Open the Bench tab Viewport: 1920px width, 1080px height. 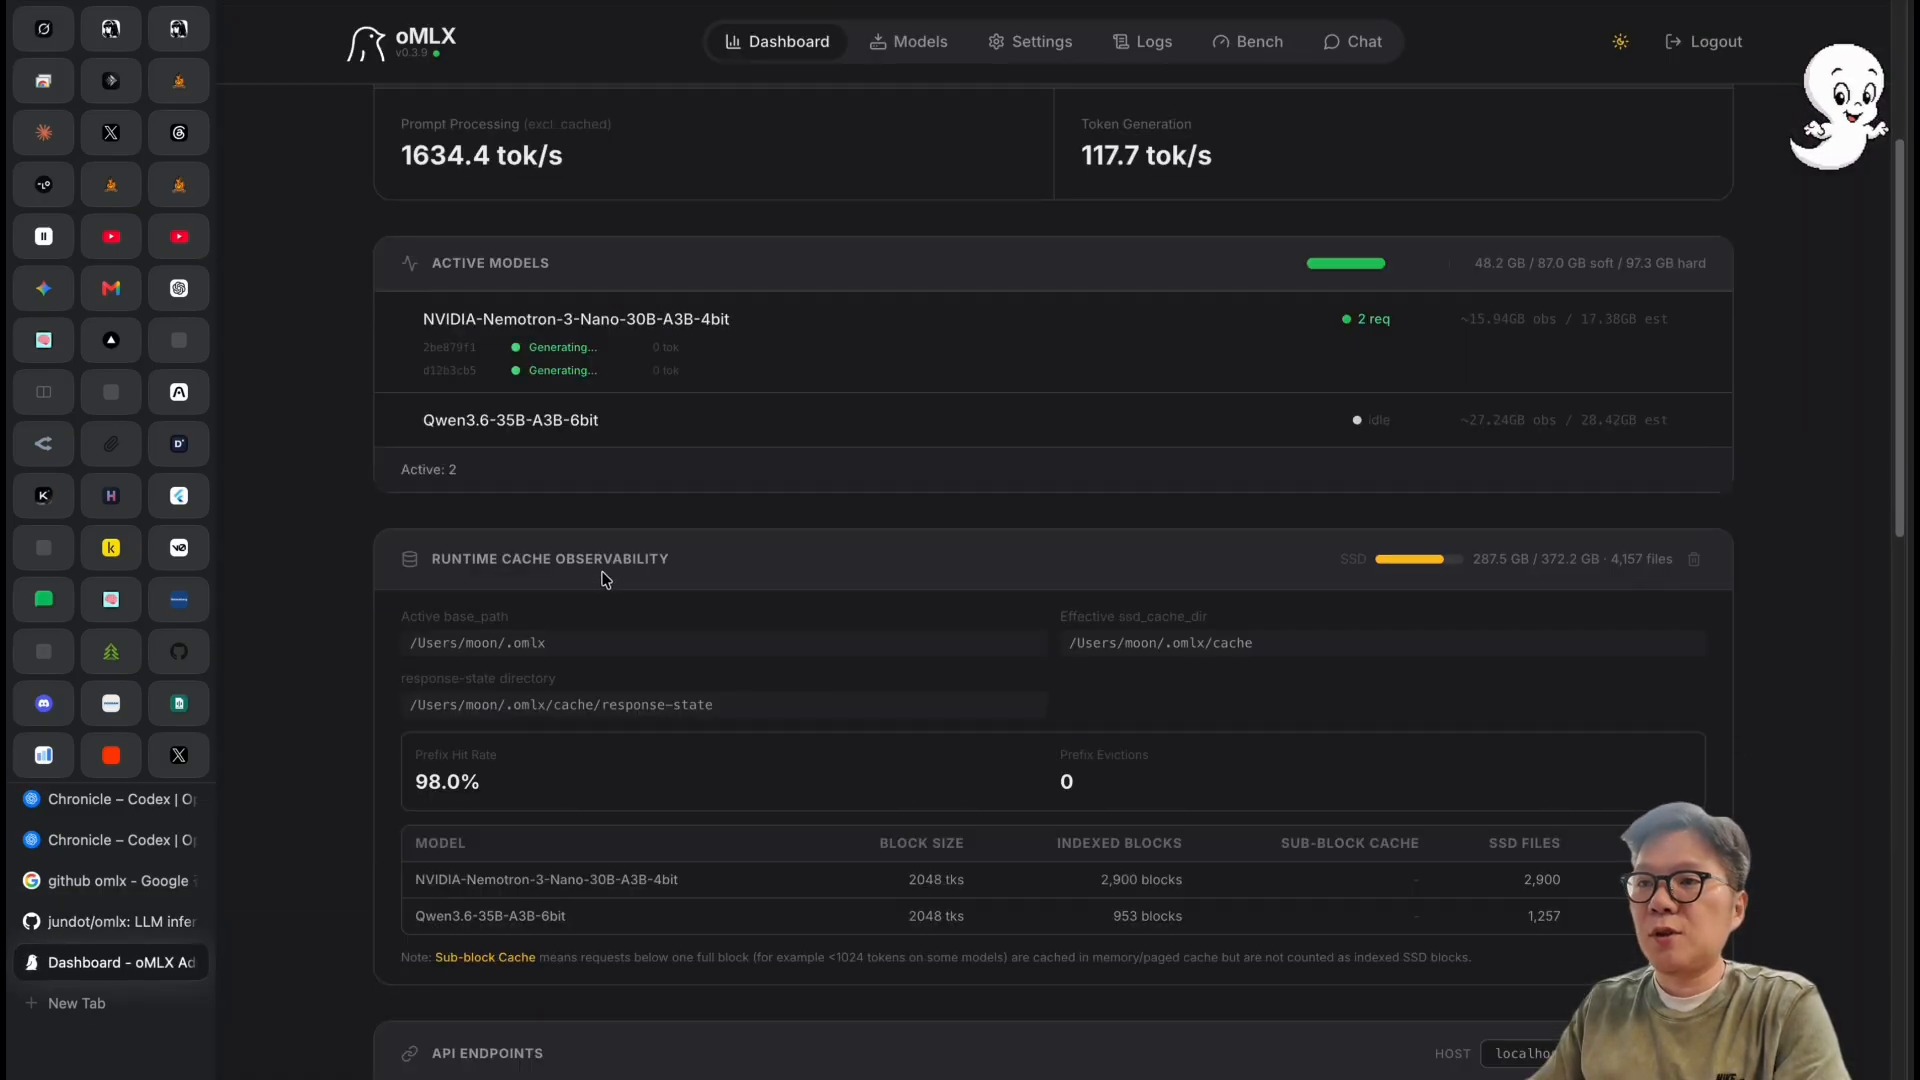click(1247, 42)
